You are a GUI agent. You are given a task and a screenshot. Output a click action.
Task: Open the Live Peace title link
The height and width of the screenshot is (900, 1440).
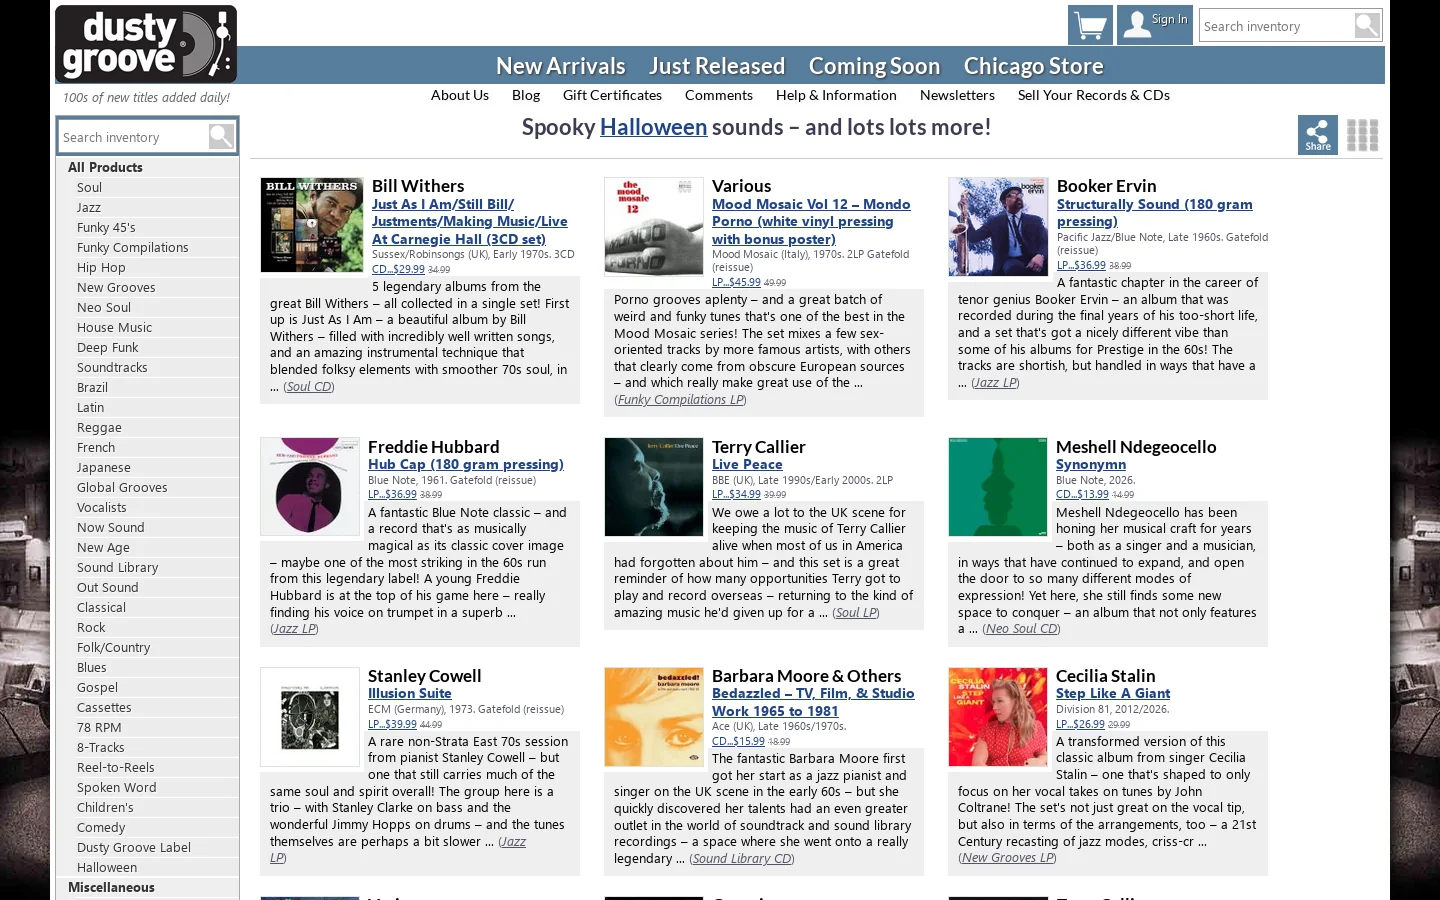(x=747, y=464)
